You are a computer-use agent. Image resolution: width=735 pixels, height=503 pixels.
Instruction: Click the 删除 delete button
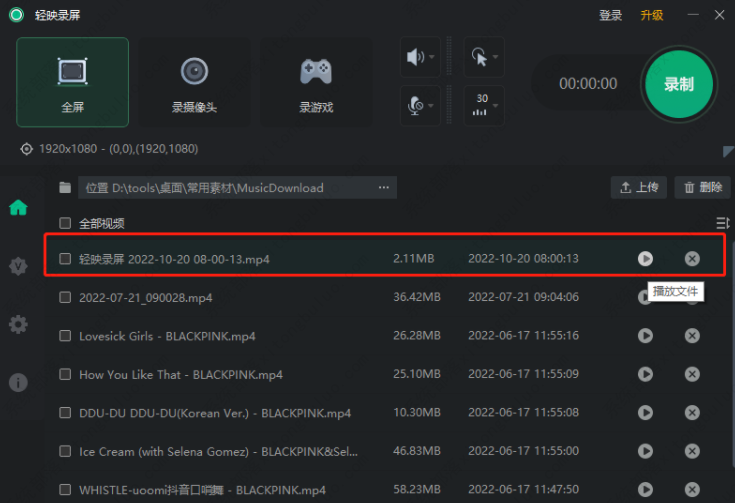[x=702, y=188]
